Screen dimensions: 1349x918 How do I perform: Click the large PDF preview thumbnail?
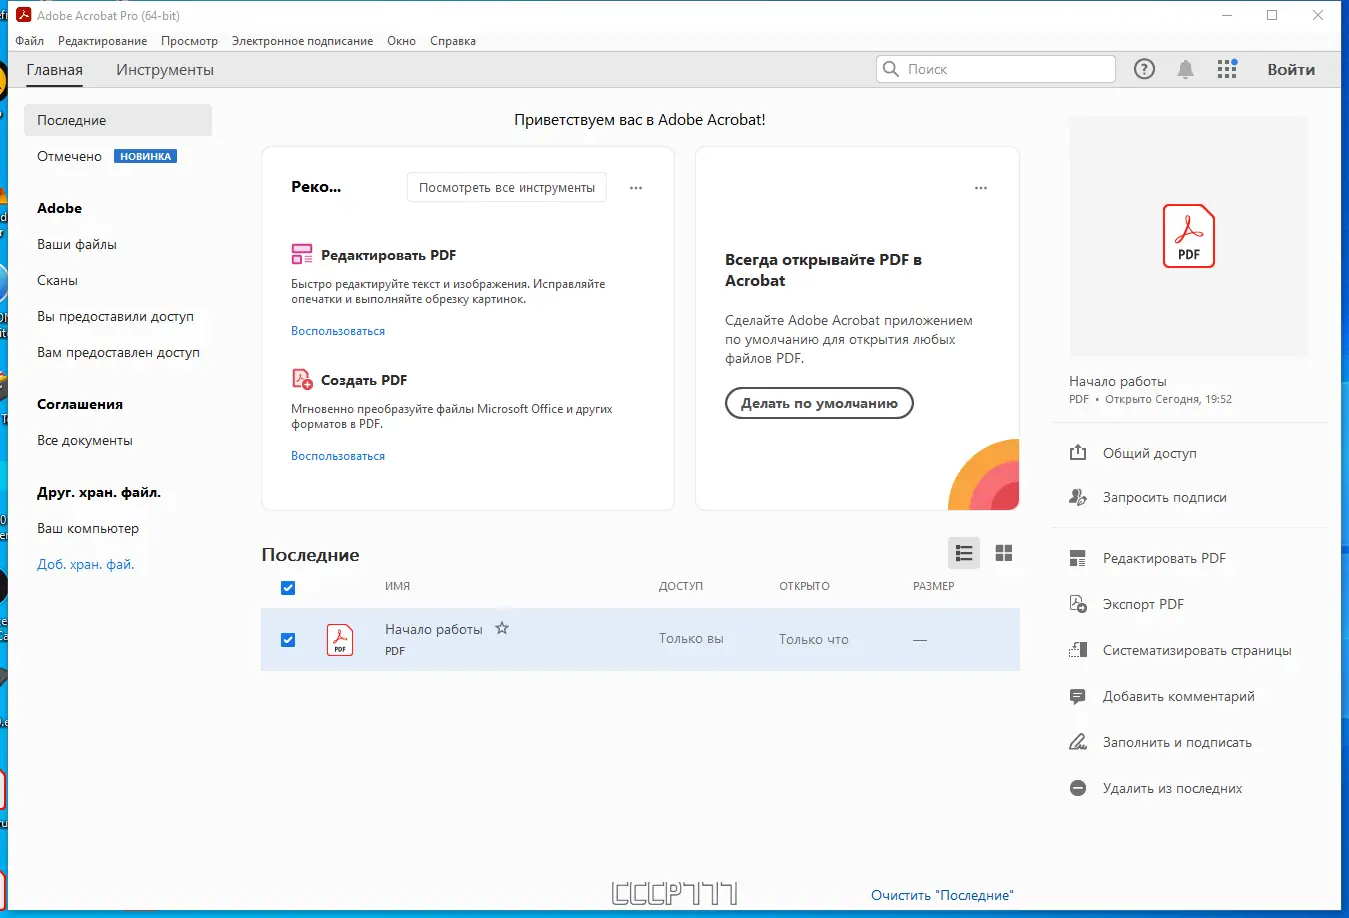point(1189,236)
